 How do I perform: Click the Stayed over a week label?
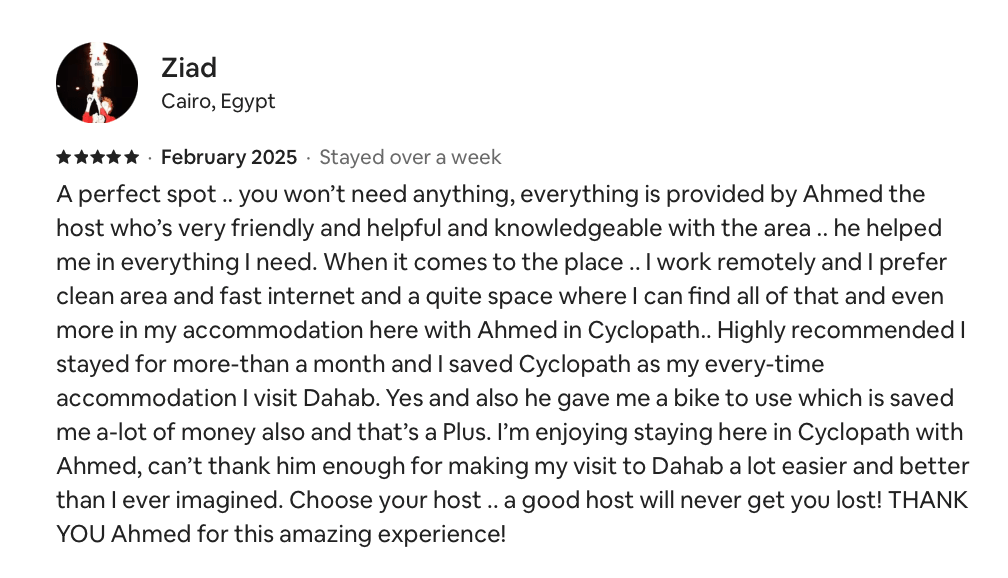tap(410, 157)
